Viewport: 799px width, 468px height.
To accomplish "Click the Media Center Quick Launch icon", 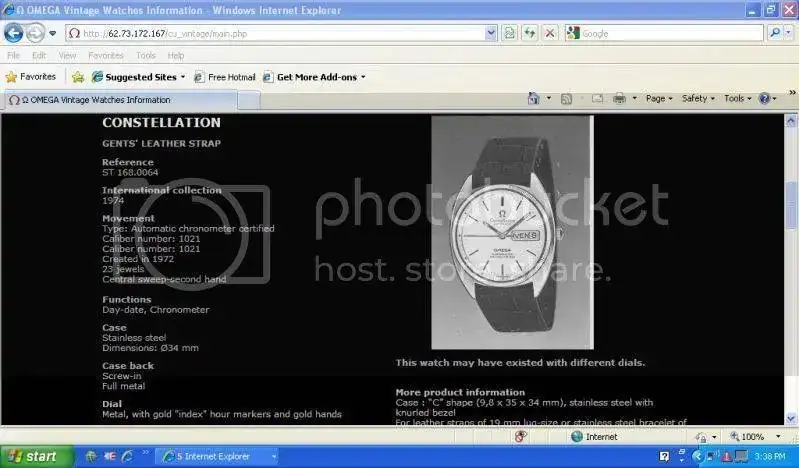I will [110, 456].
